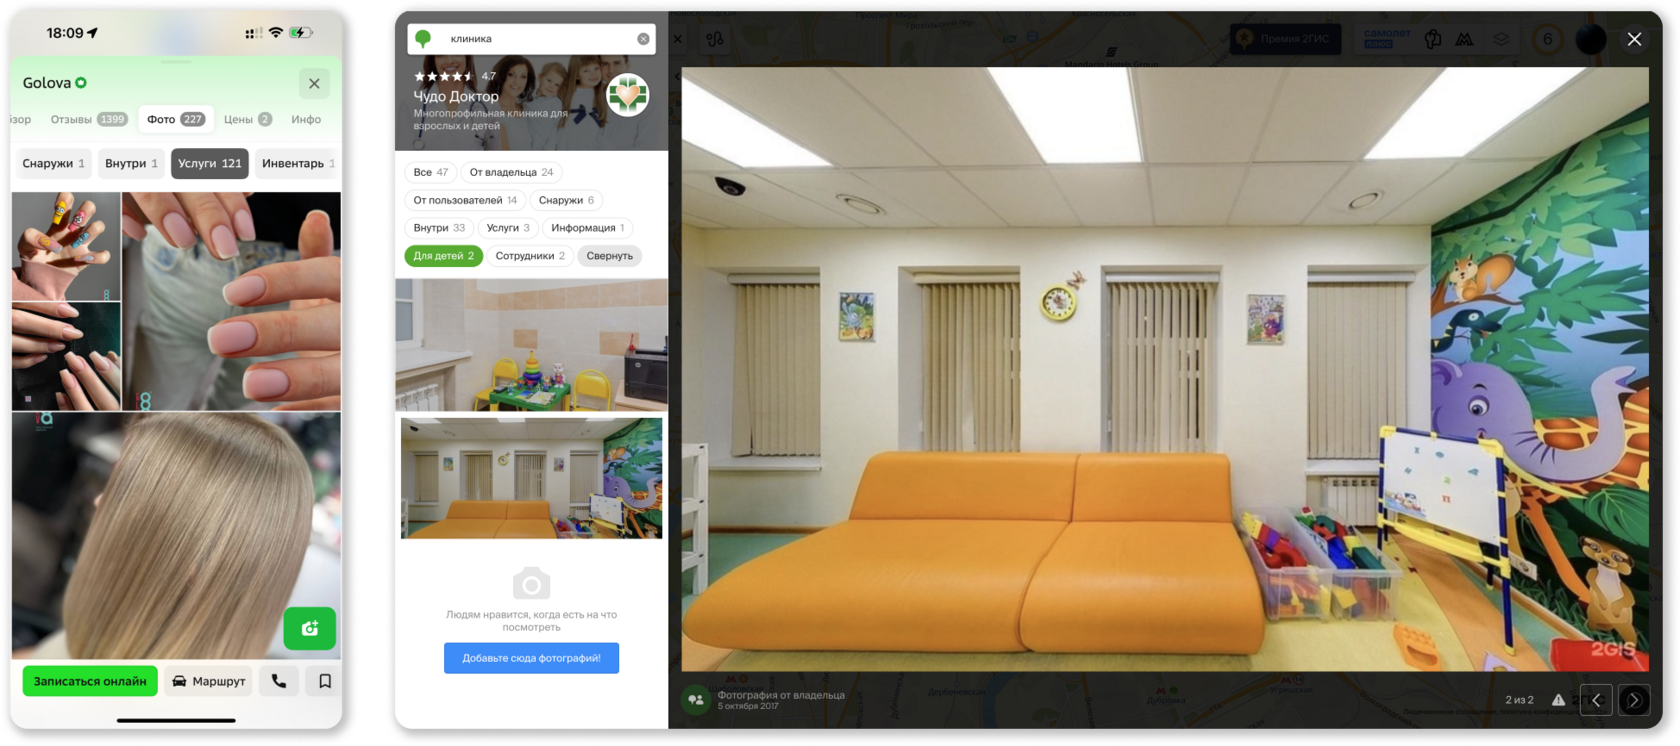Click the Премия 2ГИС banner
The width and height of the screenshot is (1680, 746).
[x=1286, y=39]
